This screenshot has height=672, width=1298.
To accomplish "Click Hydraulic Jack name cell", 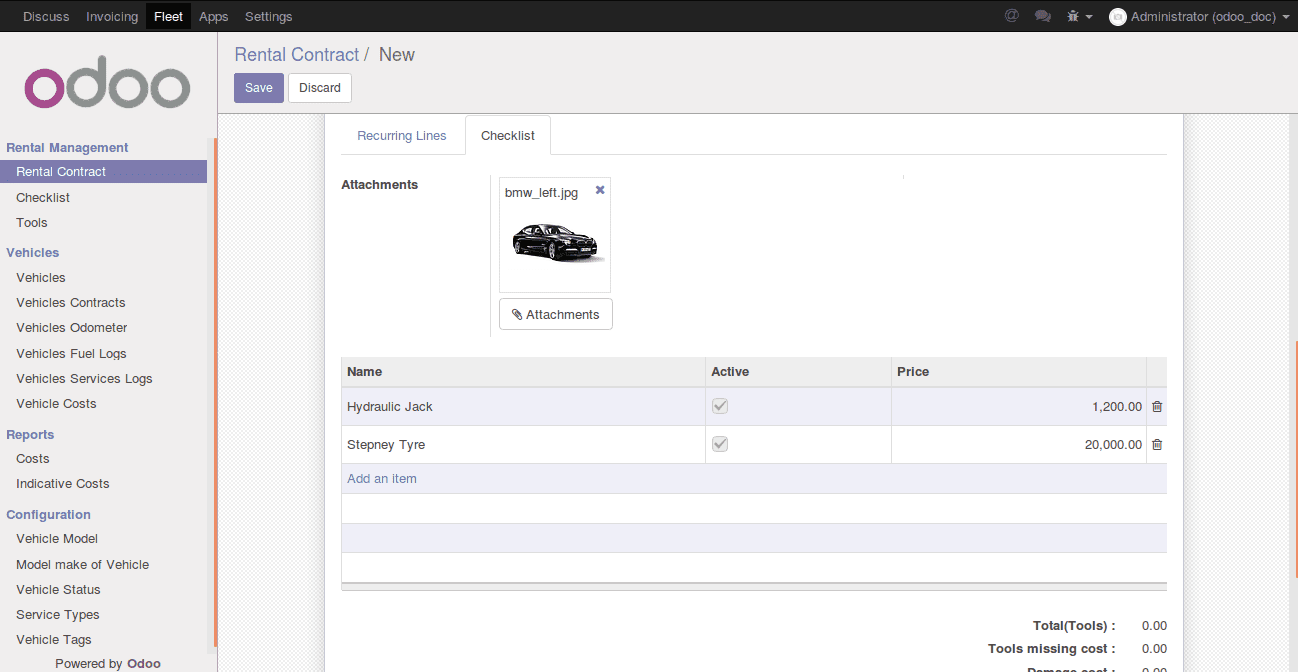I will point(523,407).
